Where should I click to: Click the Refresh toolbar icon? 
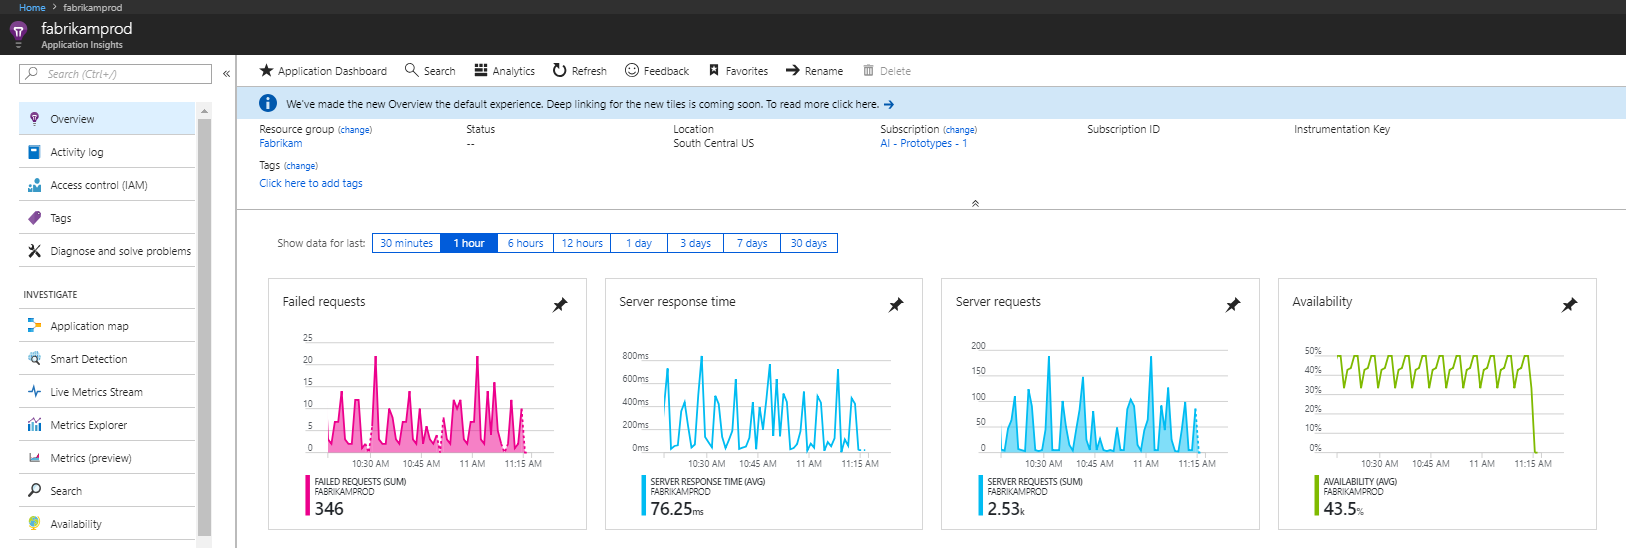[x=560, y=71]
